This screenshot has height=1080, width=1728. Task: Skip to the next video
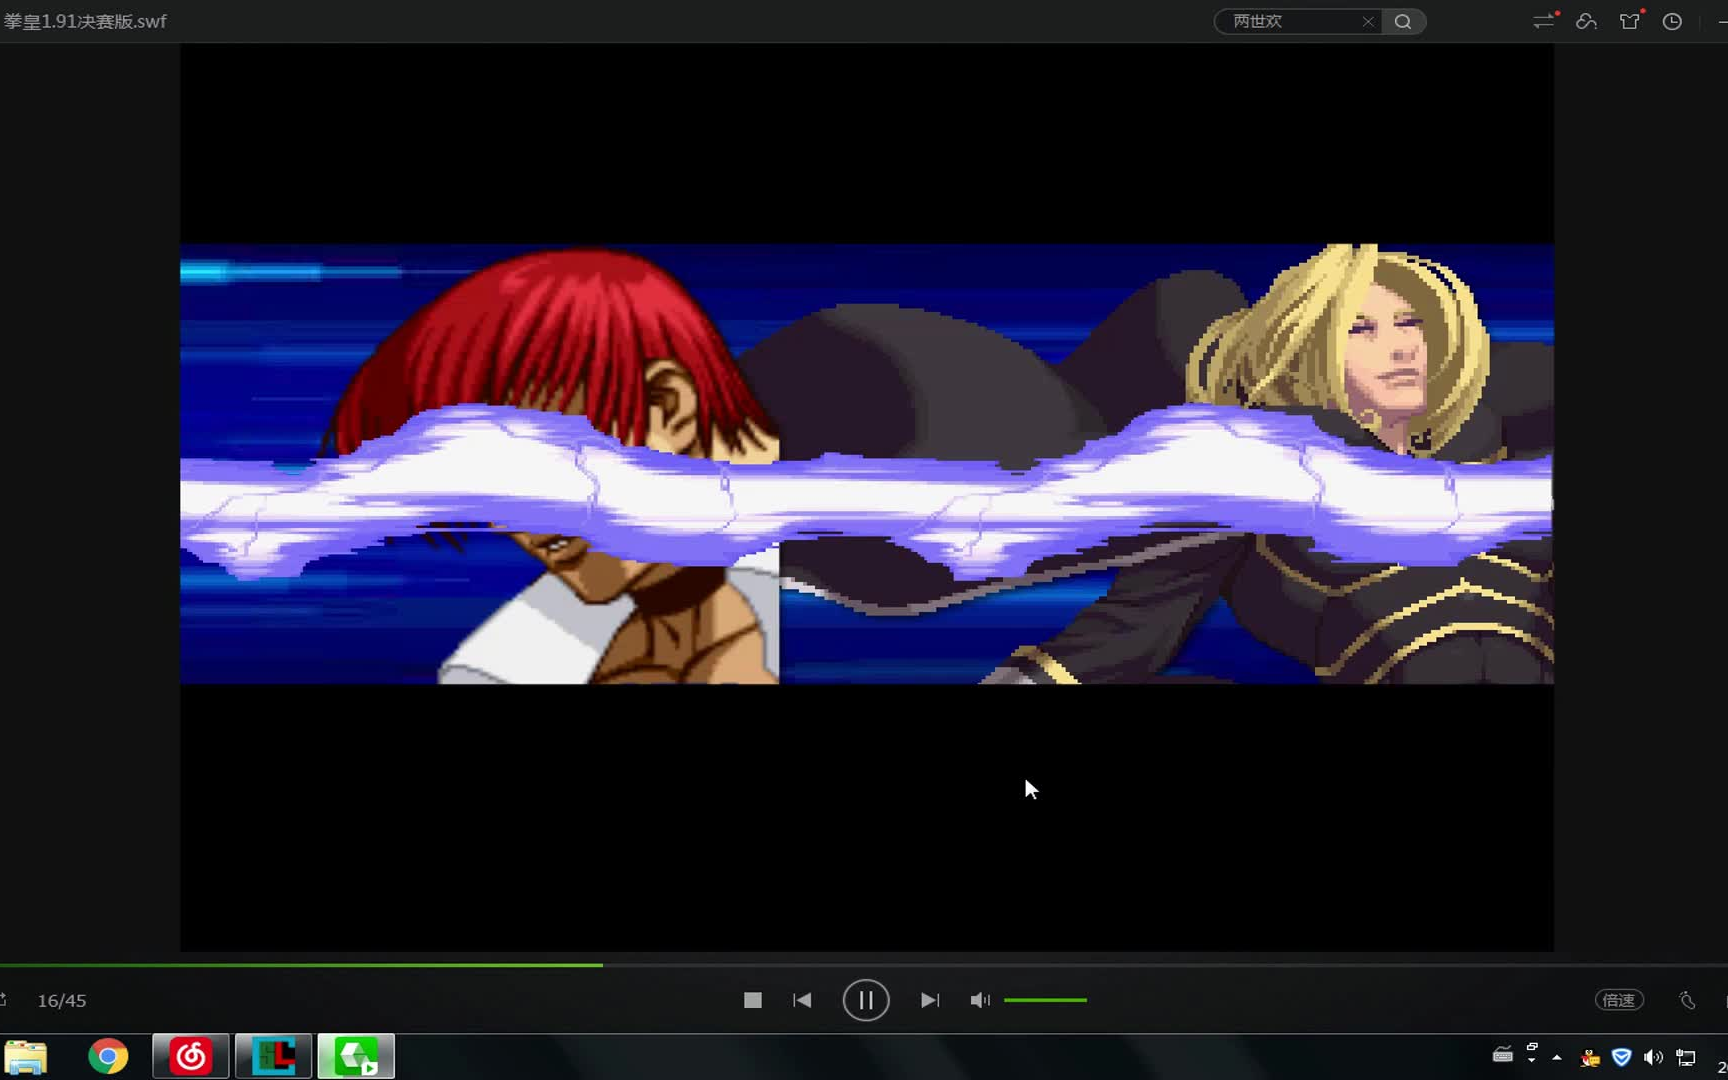coord(930,1000)
